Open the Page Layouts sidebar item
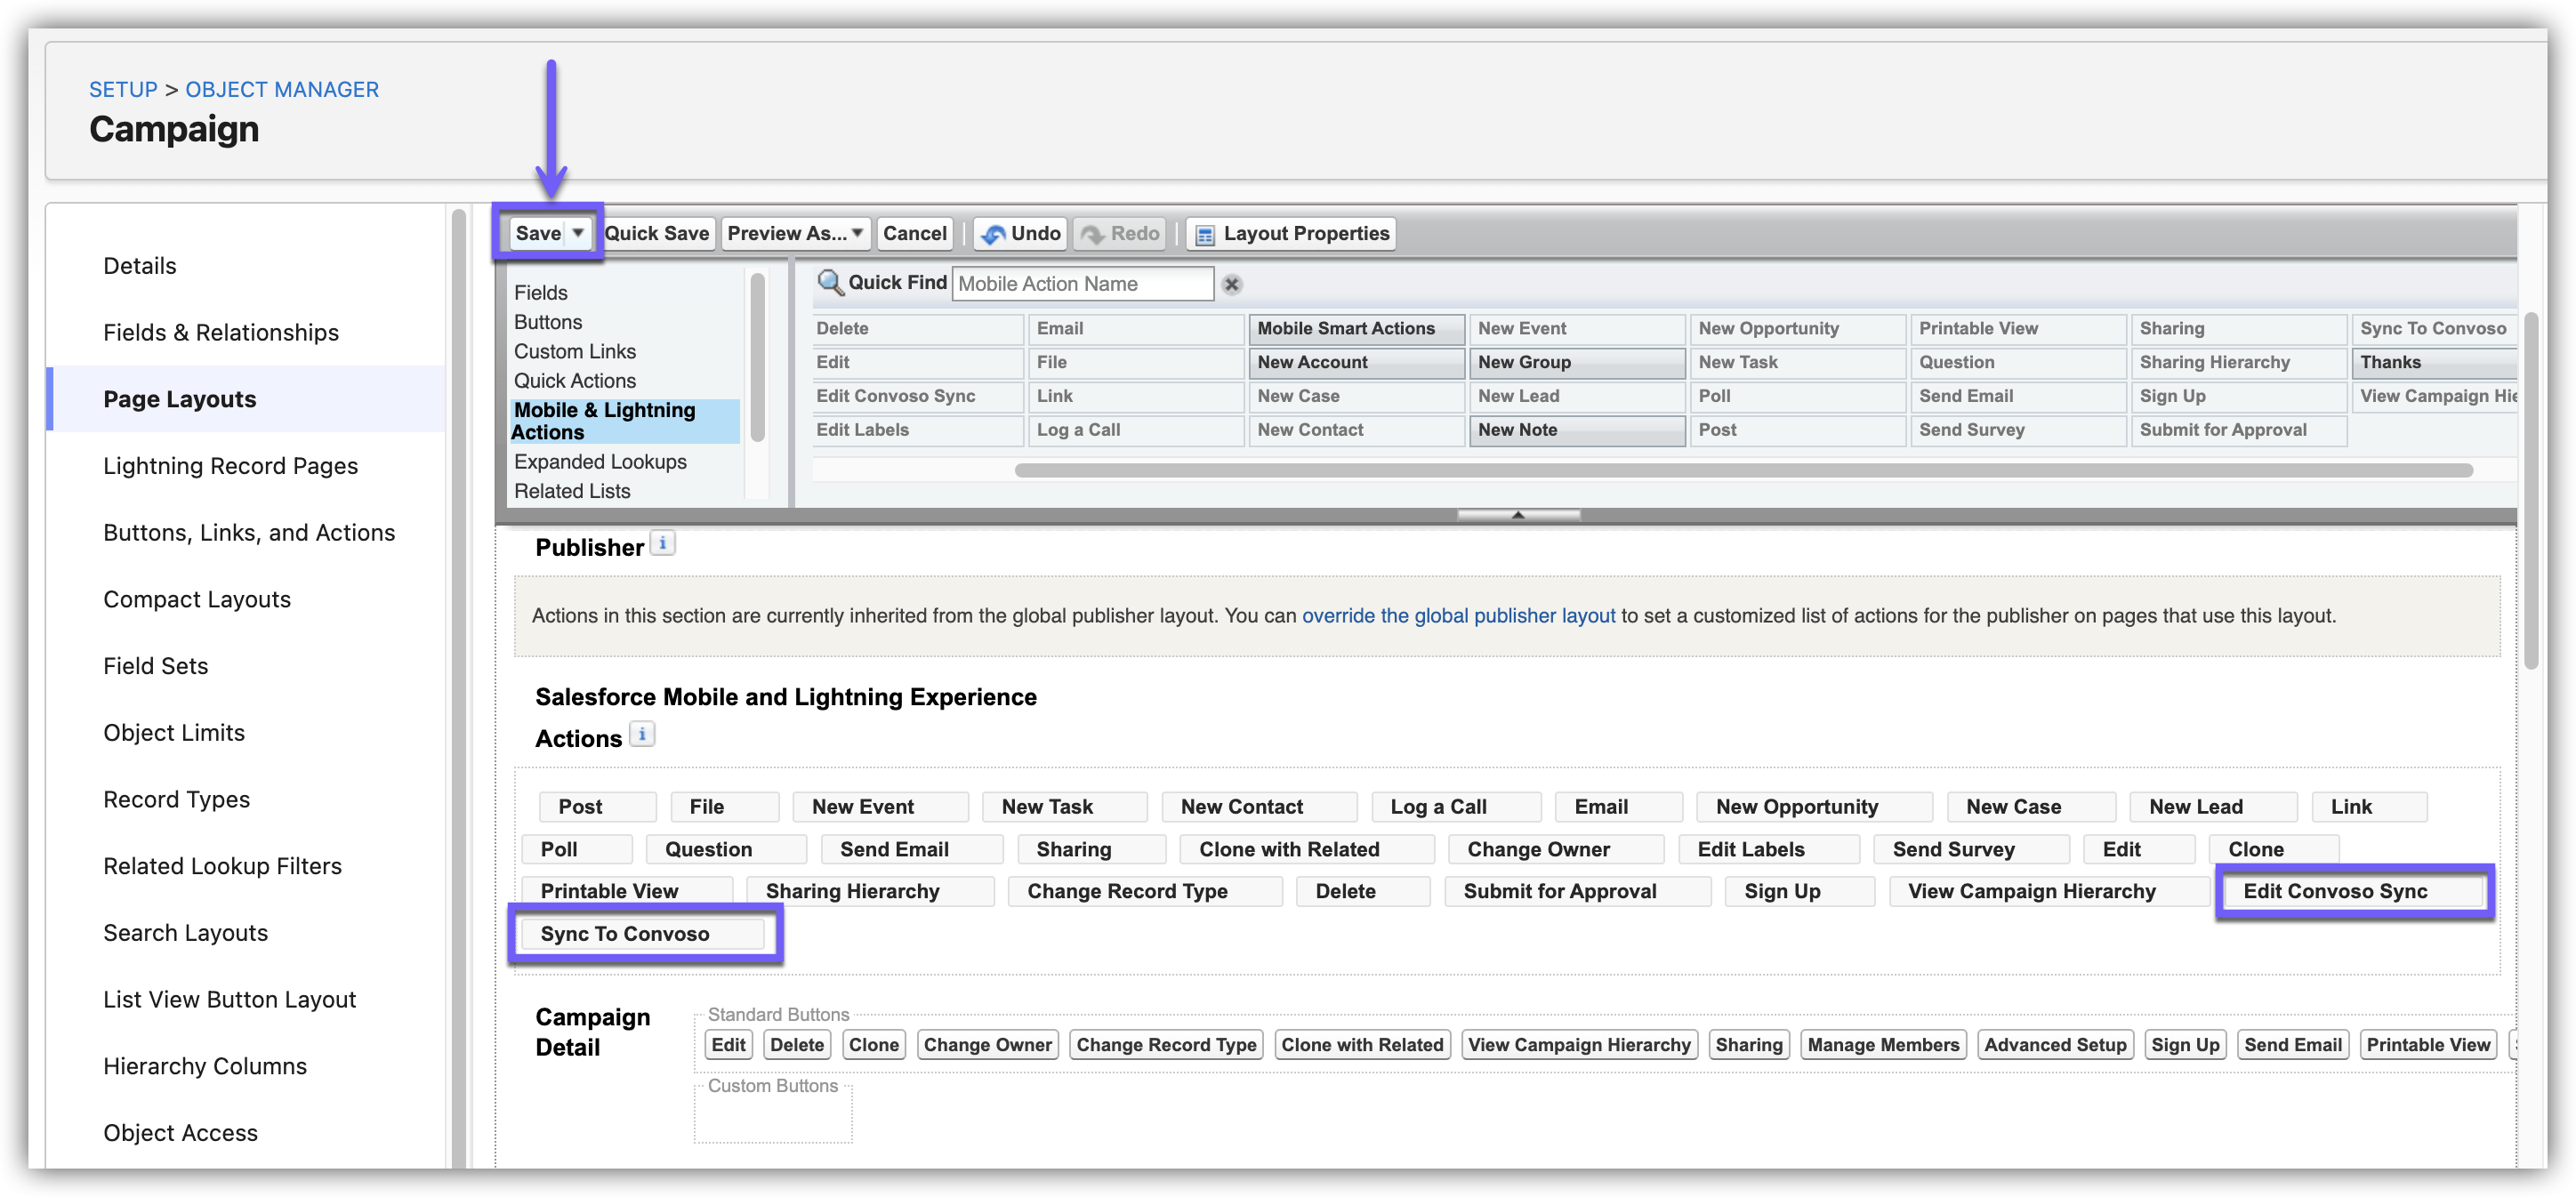Image resolution: width=2576 pixels, height=1197 pixels. click(x=180, y=399)
